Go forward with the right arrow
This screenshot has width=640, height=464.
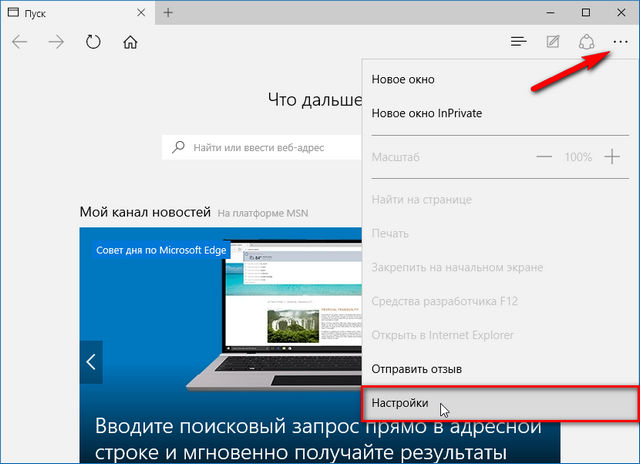click(x=56, y=42)
